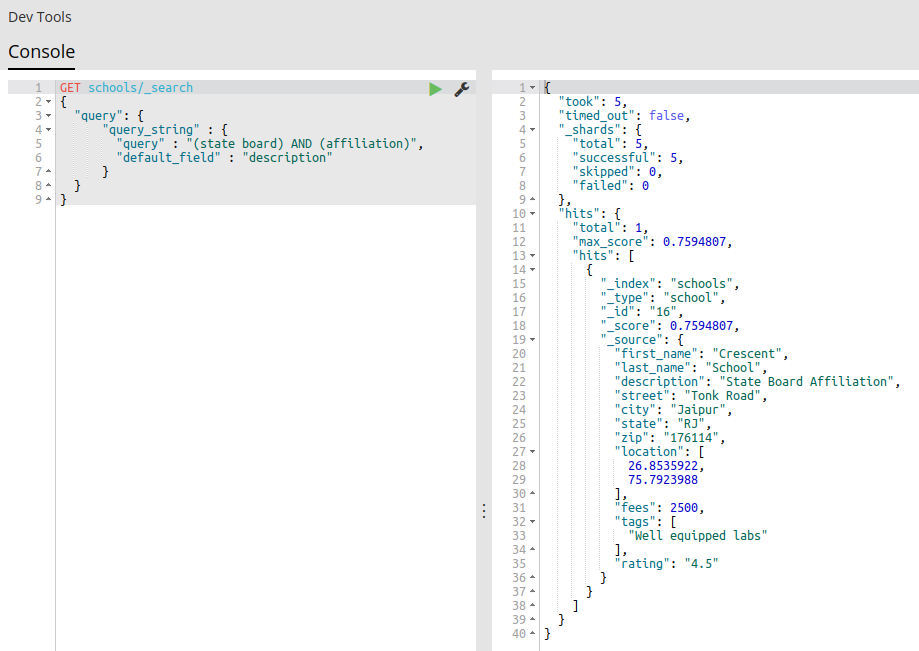Screen dimensions: 919x651
Task: Click fold end marker on response line 36
Action: point(533,578)
